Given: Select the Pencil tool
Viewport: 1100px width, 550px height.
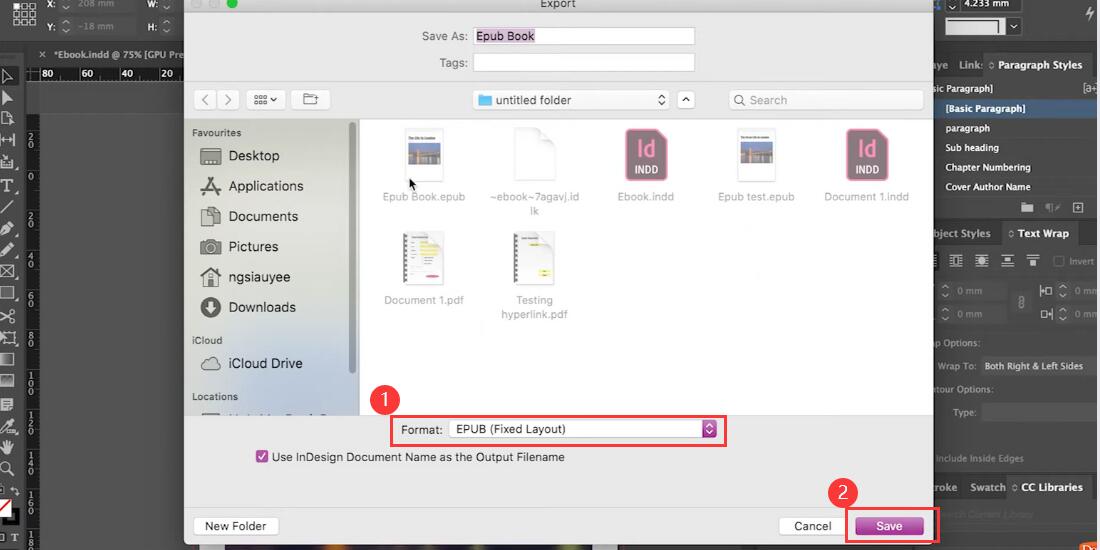Looking at the screenshot, I should coord(7,250).
